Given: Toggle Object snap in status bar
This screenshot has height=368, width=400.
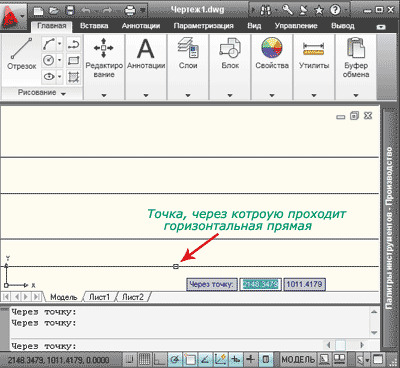Looking at the screenshot, I should click(190, 359).
